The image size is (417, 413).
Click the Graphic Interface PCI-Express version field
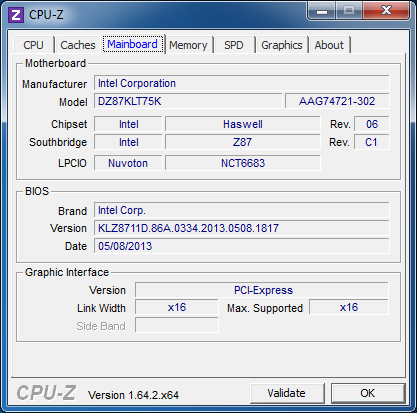click(262, 290)
